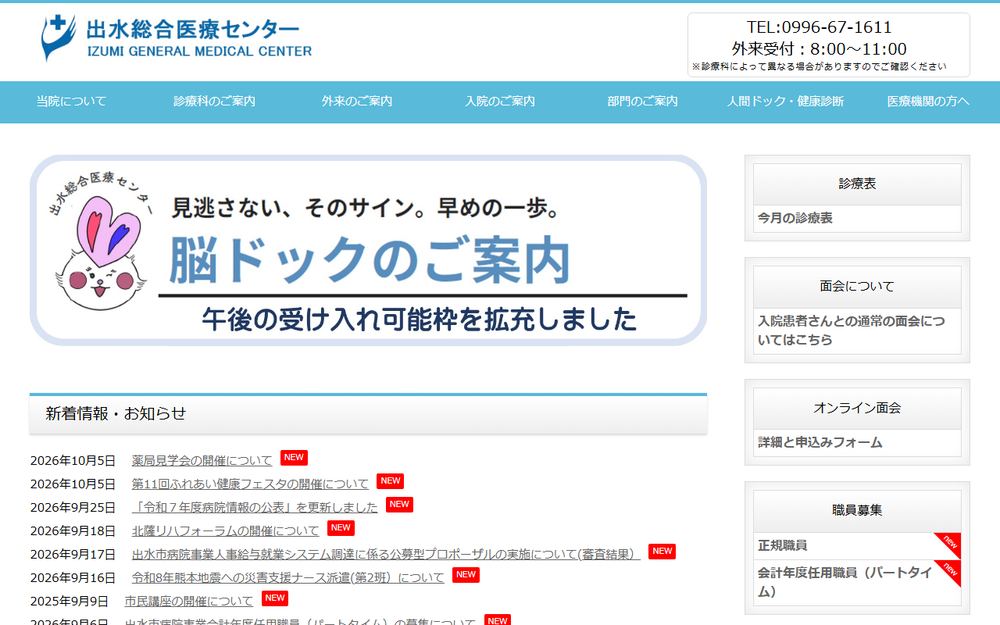
Task: Click the date 2026年9月16日
Action: coord(73,578)
